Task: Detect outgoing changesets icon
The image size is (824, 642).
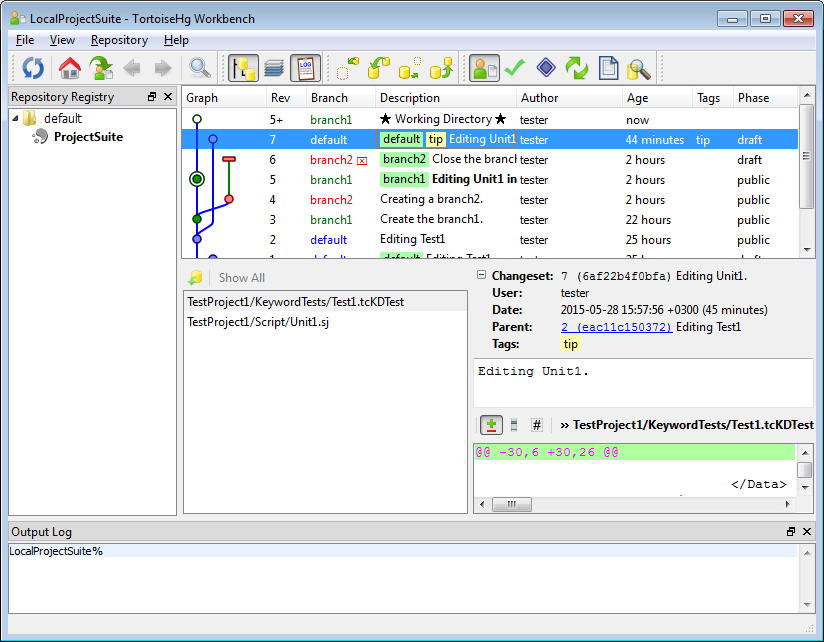Action: [x=409, y=68]
